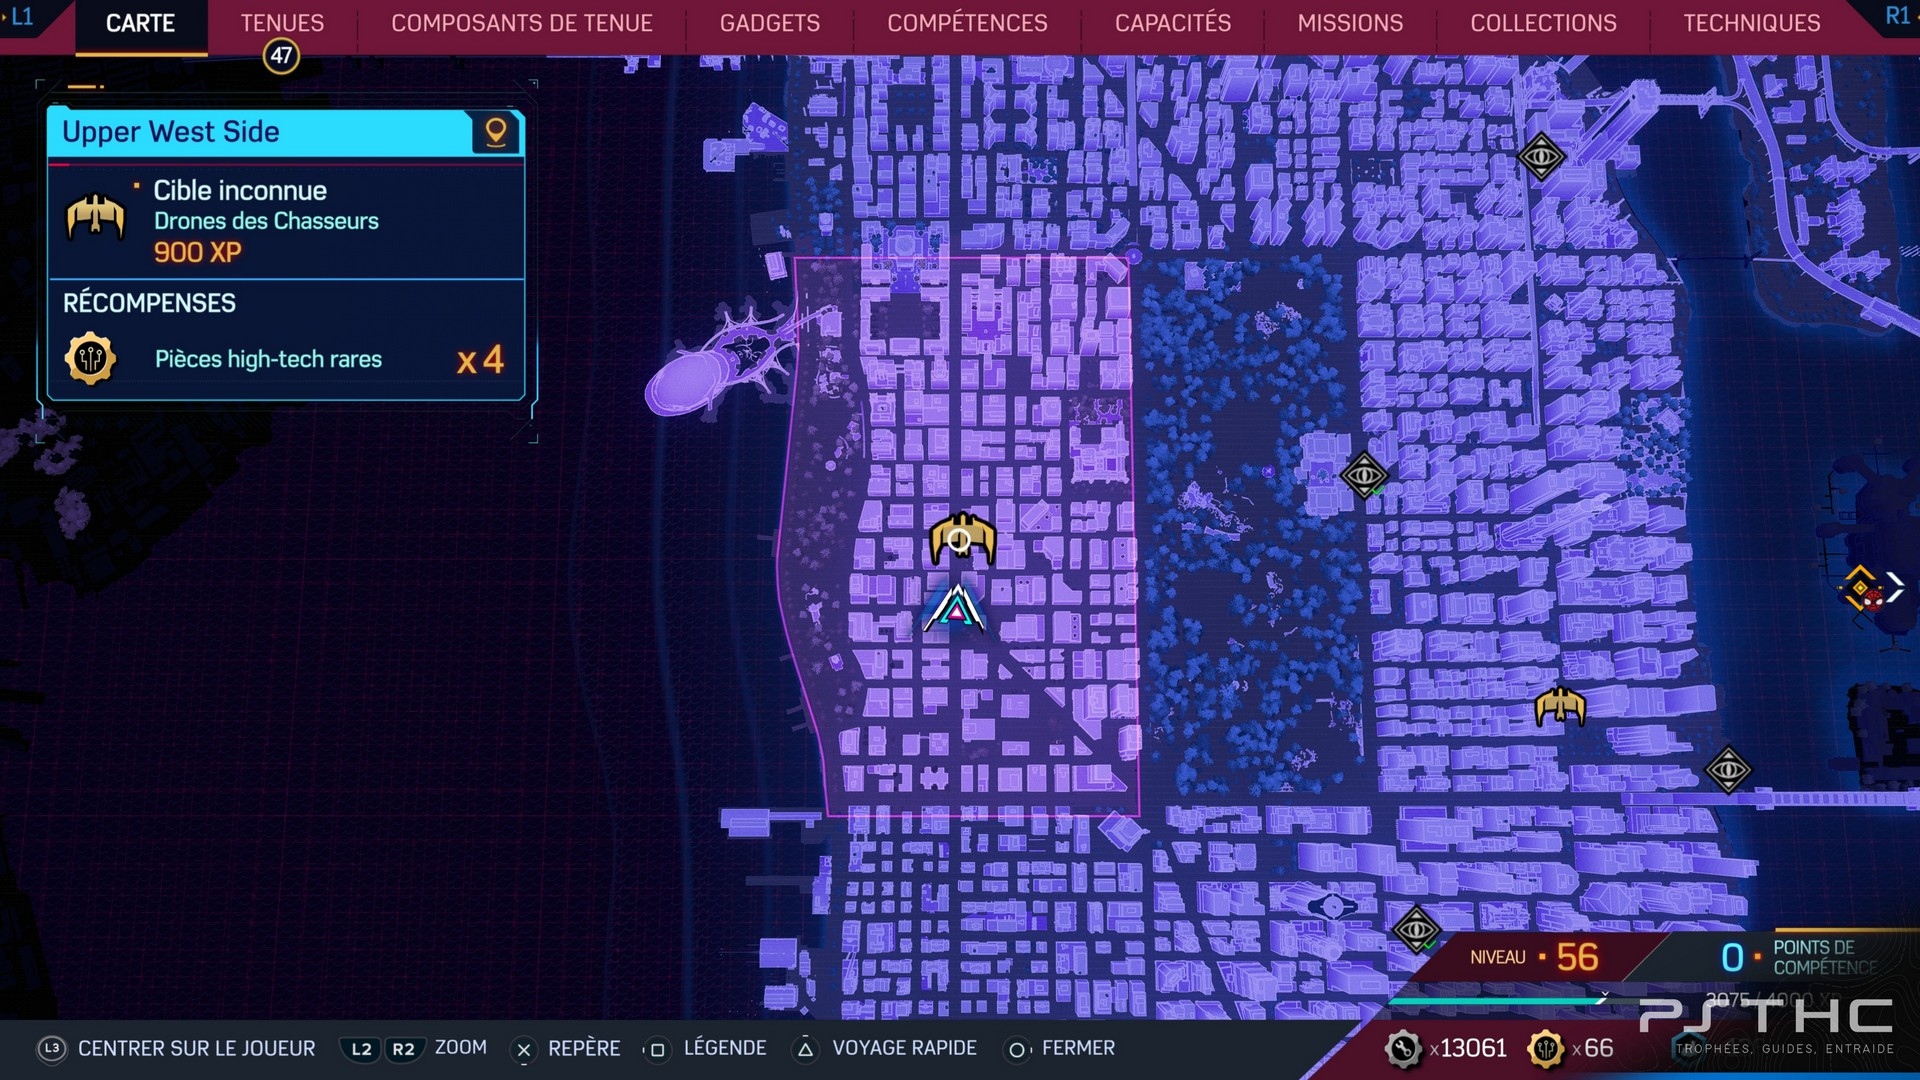Click the L3 stick button icon

[52, 1048]
